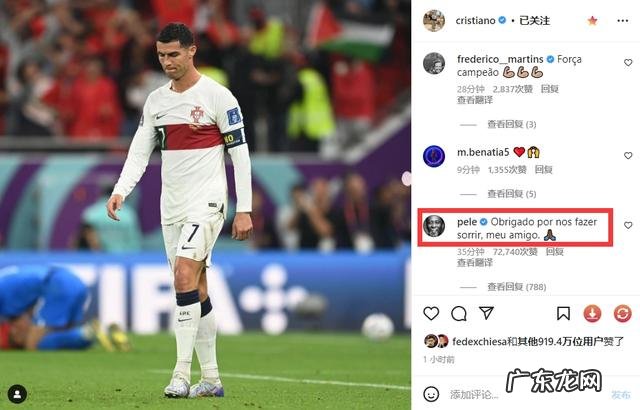Open the speech bubble comment icon
640x410 pixels.
coord(459,313)
